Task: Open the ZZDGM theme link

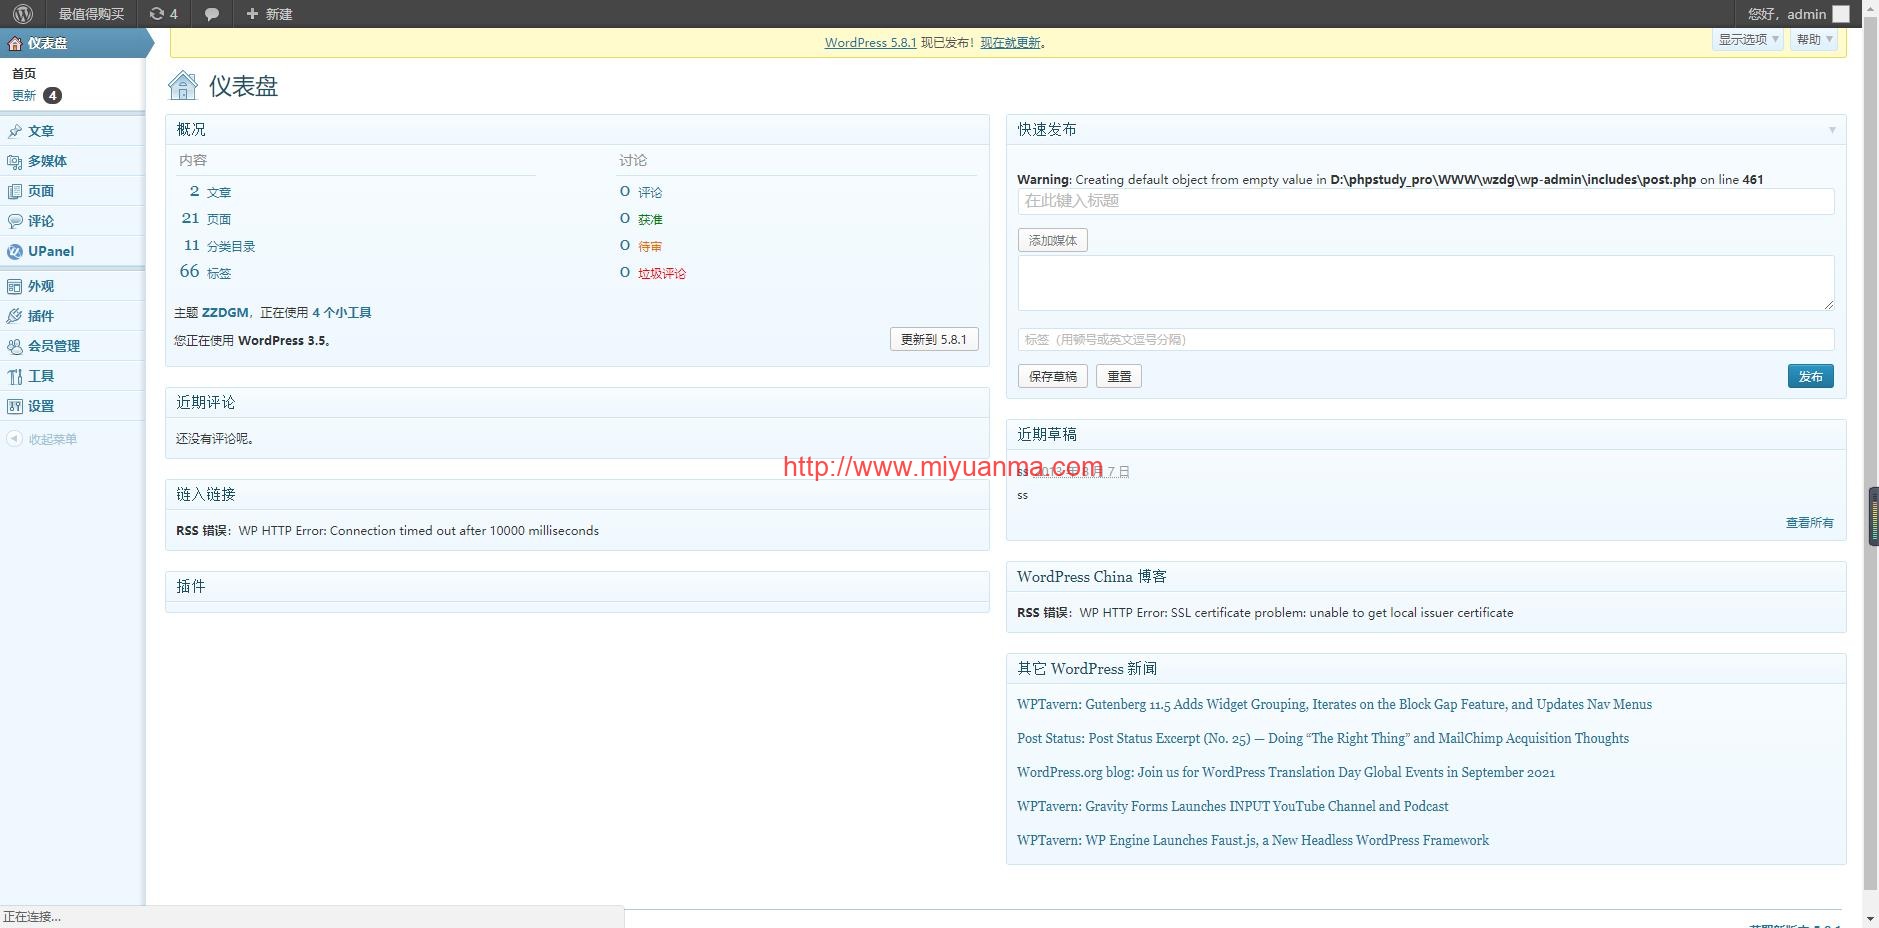Action: click(x=225, y=313)
